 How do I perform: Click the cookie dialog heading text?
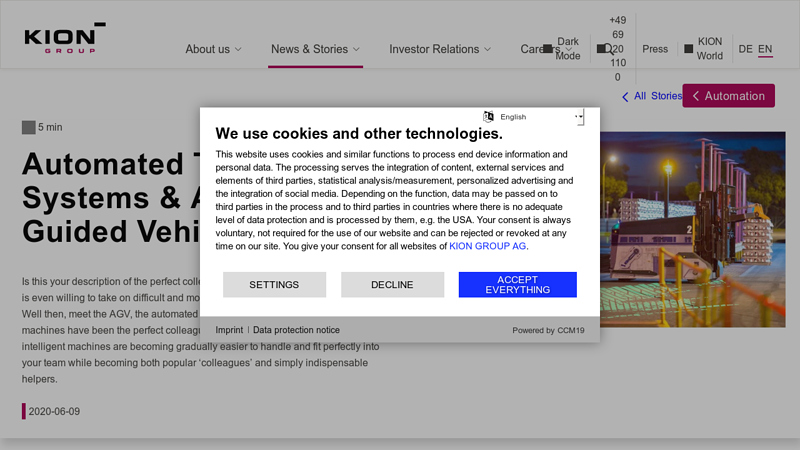pyautogui.click(x=359, y=133)
